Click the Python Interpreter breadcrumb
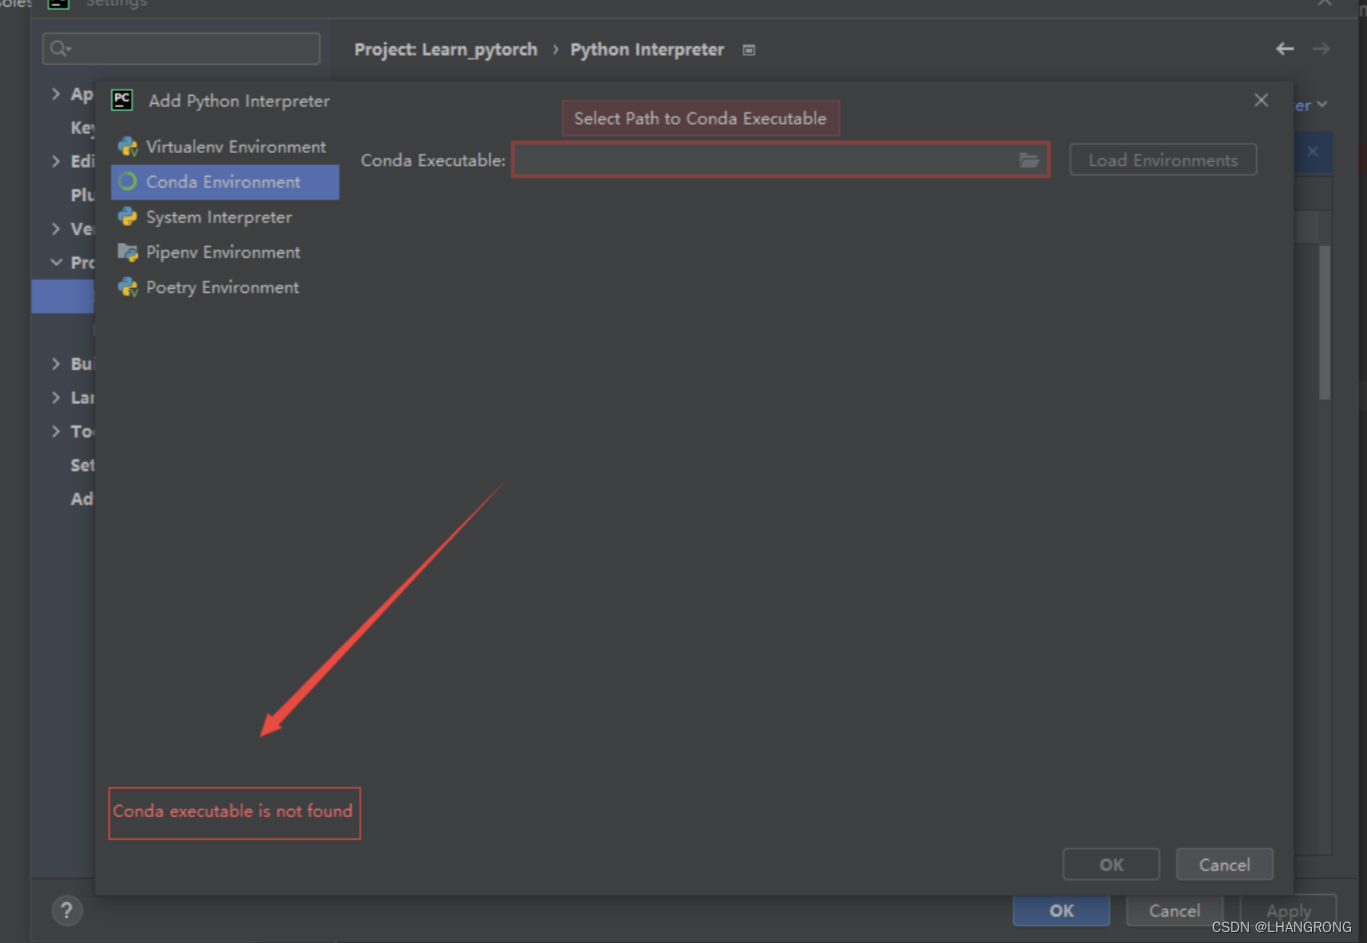The height and width of the screenshot is (943, 1367). click(x=647, y=49)
